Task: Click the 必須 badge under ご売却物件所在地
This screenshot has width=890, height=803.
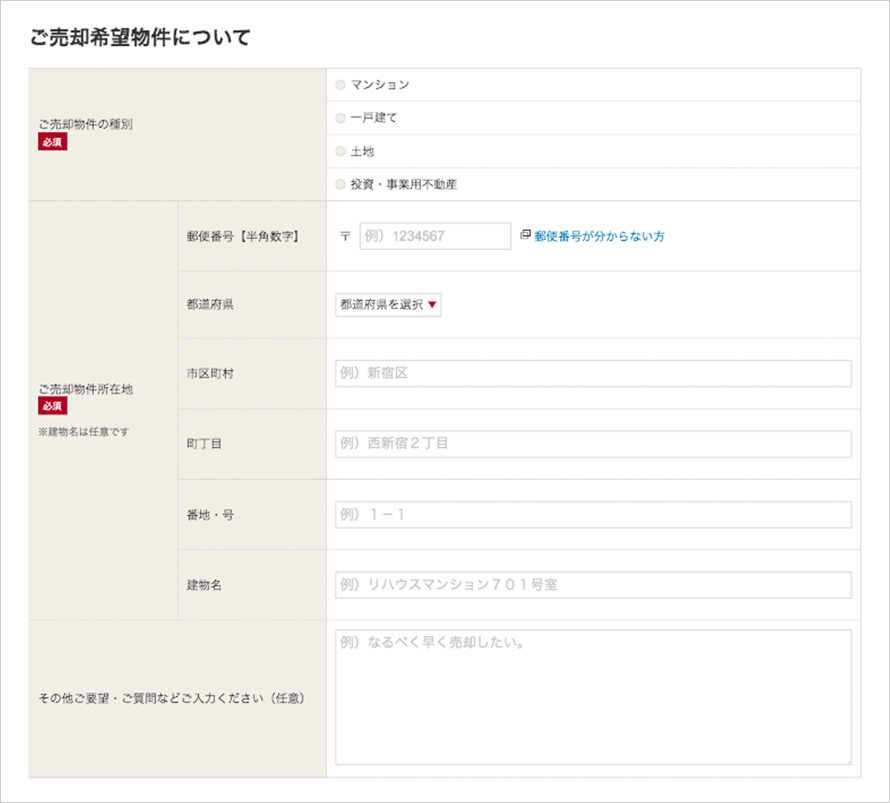Action: pos(53,406)
